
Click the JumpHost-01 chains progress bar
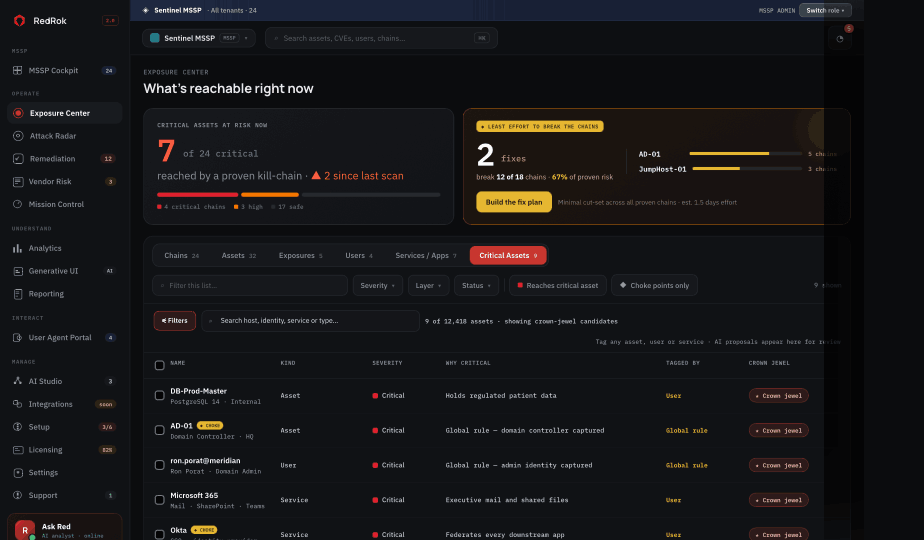[747, 169]
